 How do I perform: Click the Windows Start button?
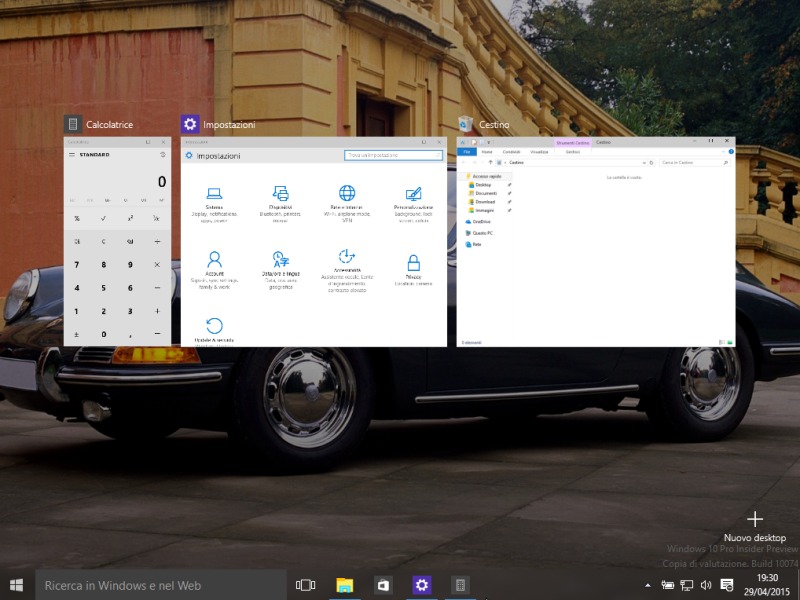tap(17, 585)
